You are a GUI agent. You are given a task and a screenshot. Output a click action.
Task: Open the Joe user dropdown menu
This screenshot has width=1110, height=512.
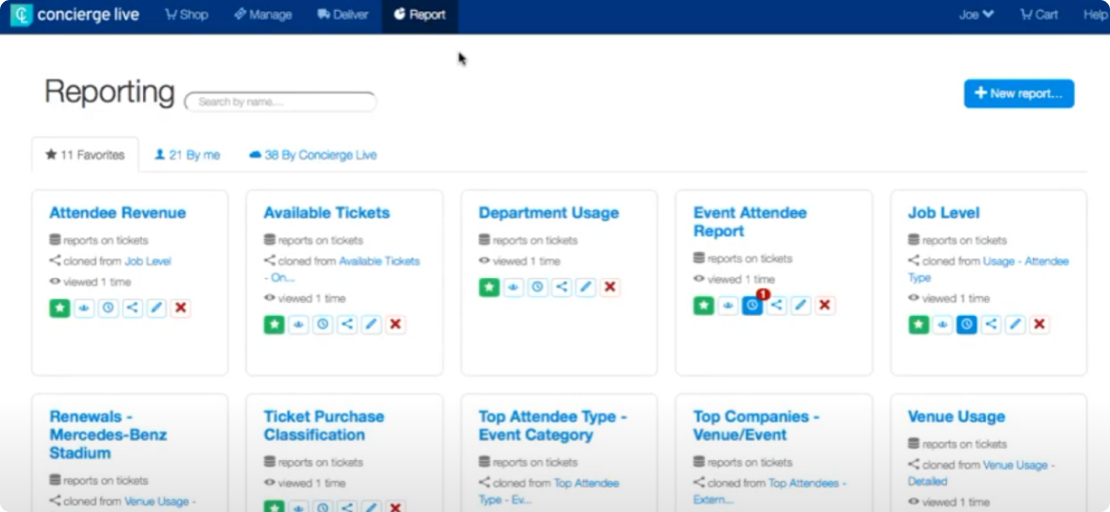click(x=976, y=15)
